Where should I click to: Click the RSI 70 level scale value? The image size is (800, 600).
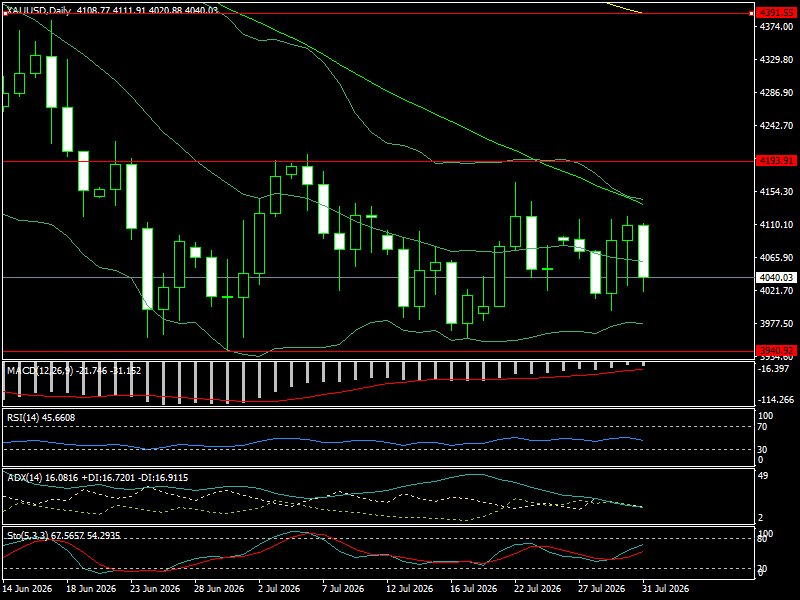tap(762, 427)
